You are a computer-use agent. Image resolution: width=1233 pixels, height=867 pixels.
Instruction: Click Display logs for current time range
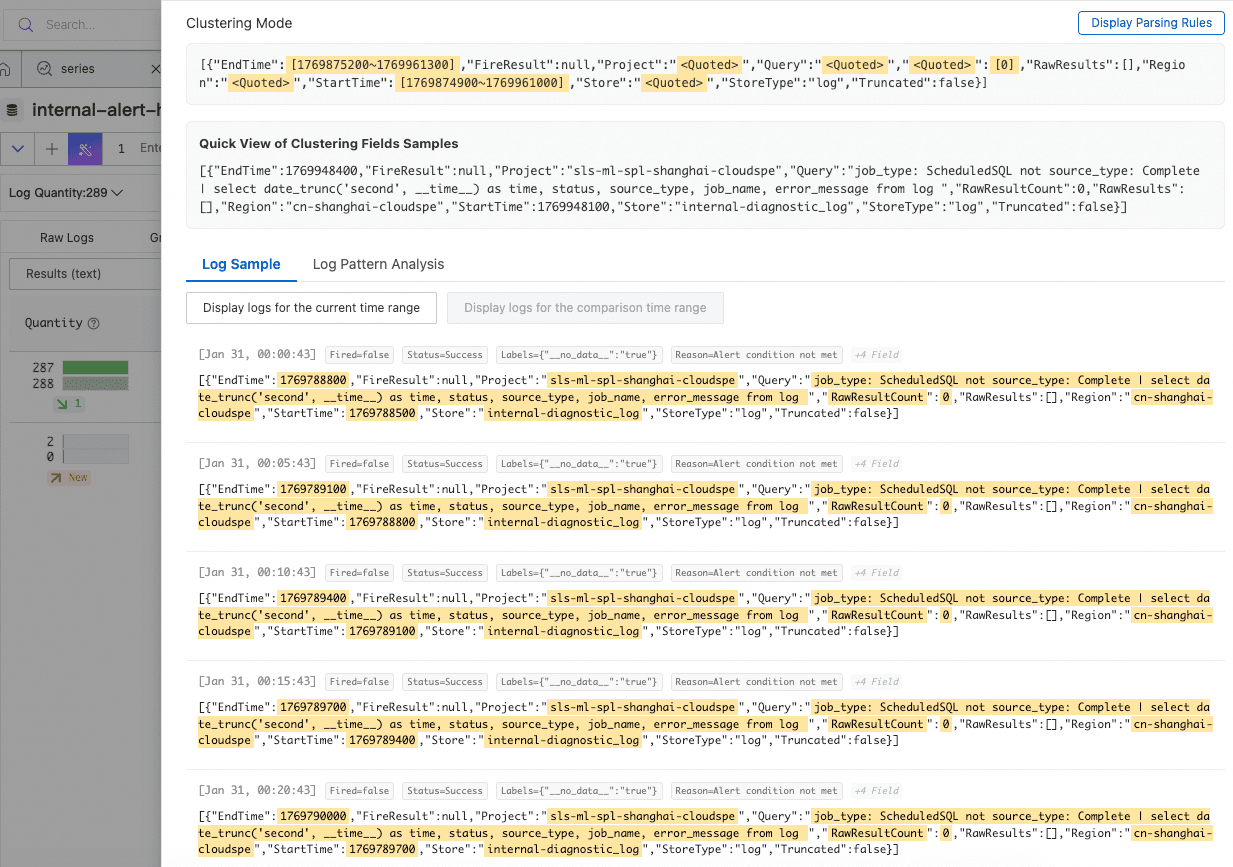point(311,308)
